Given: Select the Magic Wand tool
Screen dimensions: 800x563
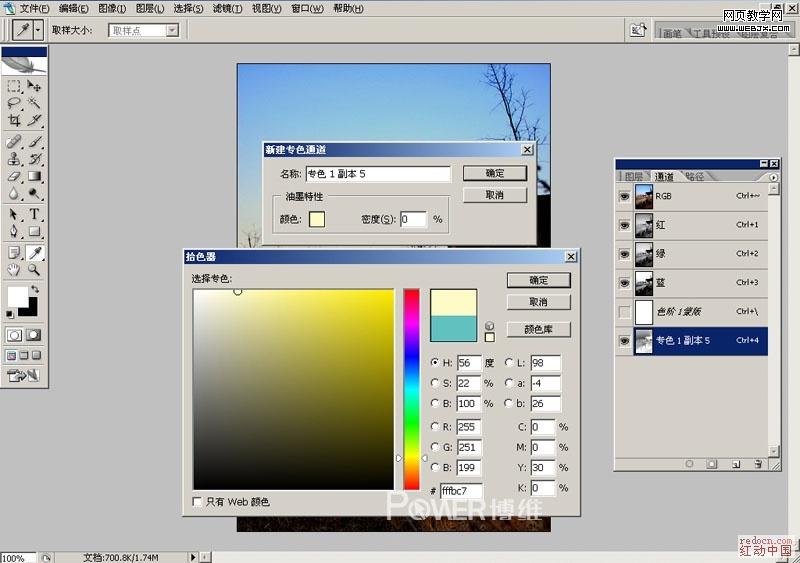Looking at the screenshot, I should pyautogui.click(x=35, y=103).
